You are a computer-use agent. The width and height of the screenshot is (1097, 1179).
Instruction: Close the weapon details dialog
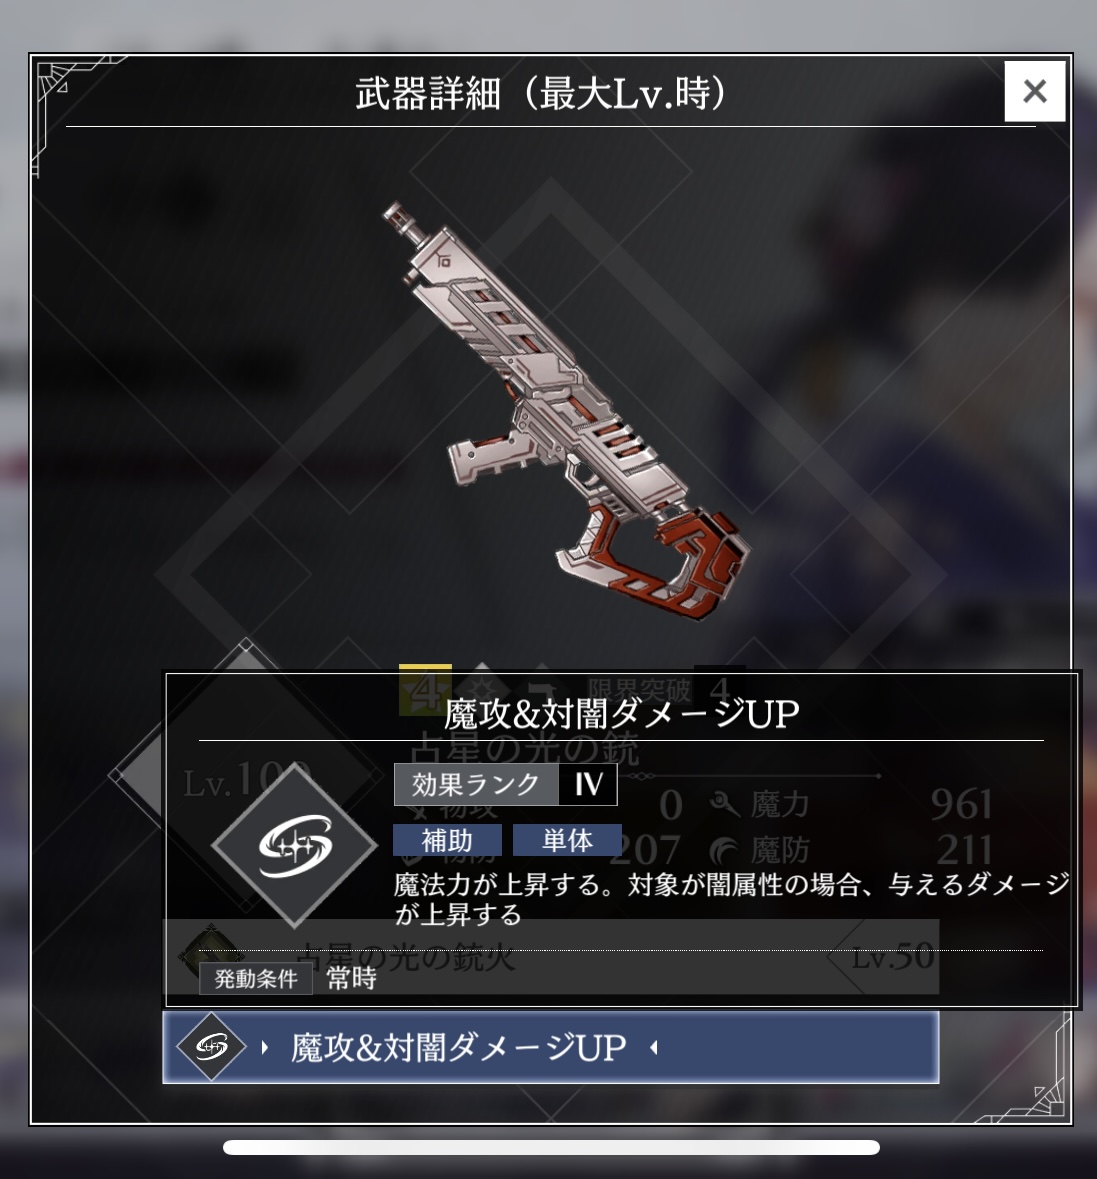1035,92
